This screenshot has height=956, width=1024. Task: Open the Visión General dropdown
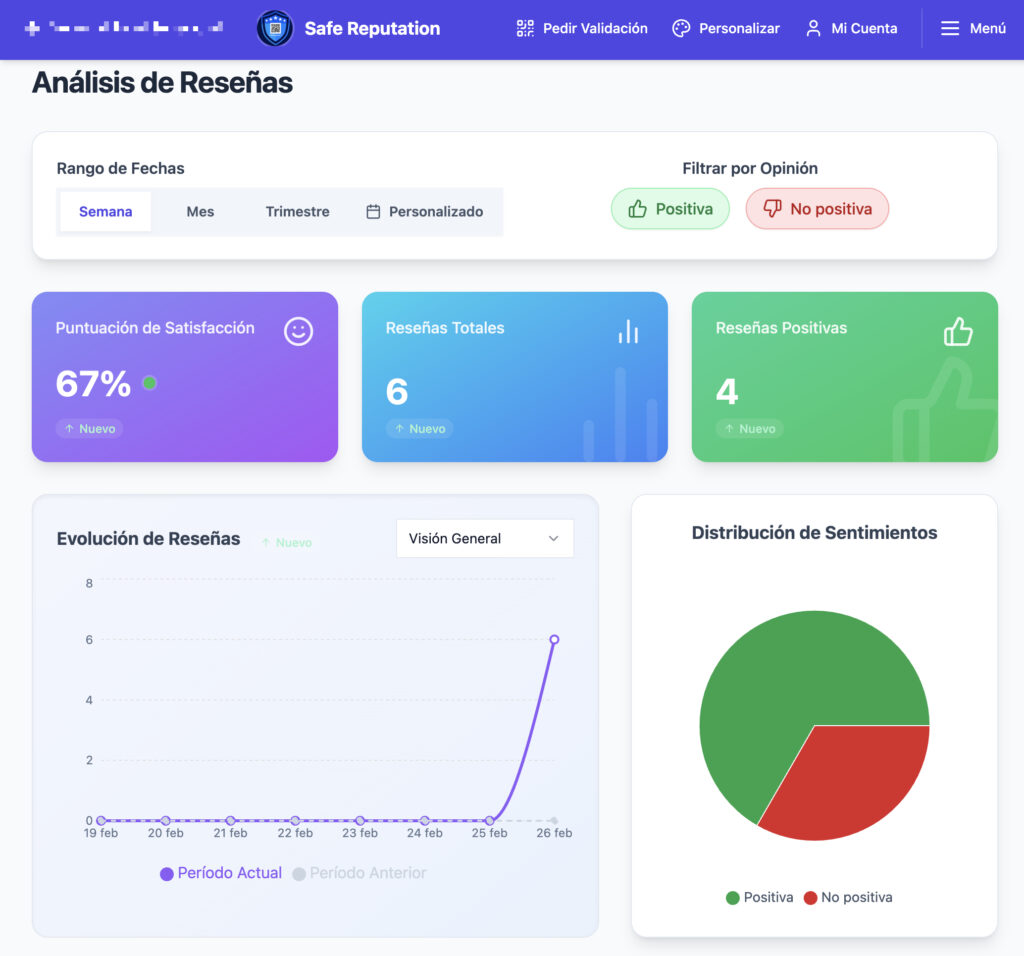coord(485,538)
